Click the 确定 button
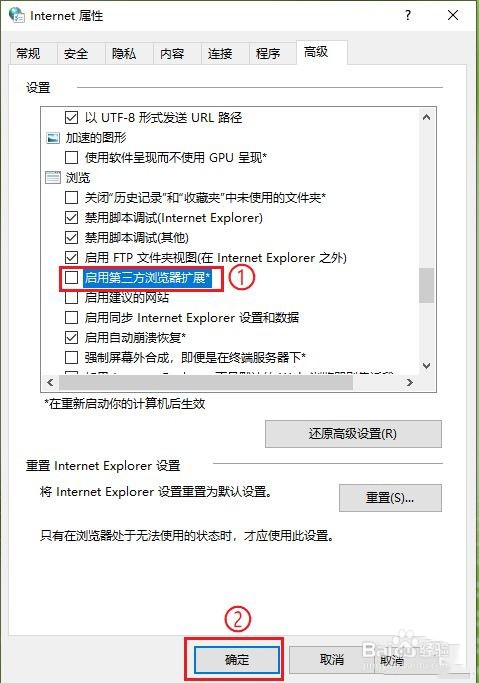Viewport: 479px width, 683px height. [x=236, y=659]
